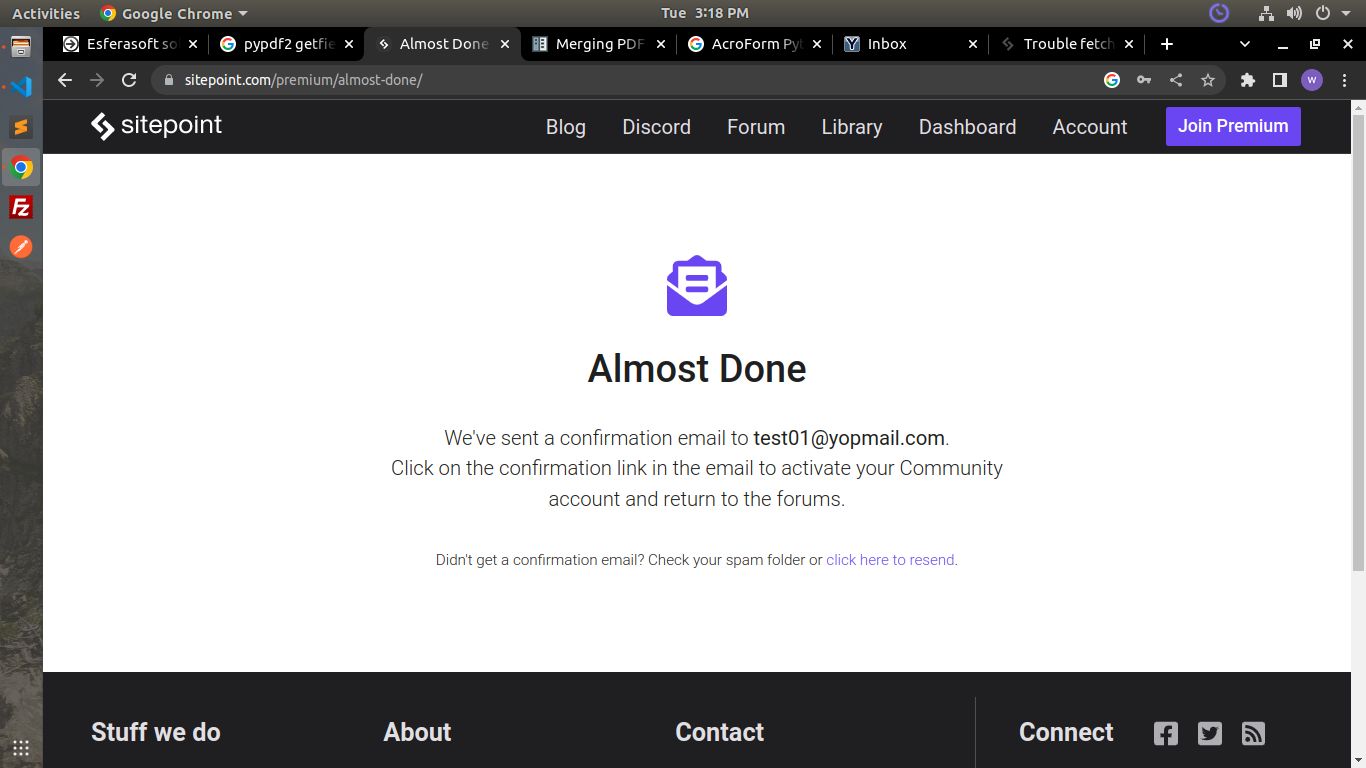Open the Forum menu item
The image size is (1366, 768).
coord(755,127)
